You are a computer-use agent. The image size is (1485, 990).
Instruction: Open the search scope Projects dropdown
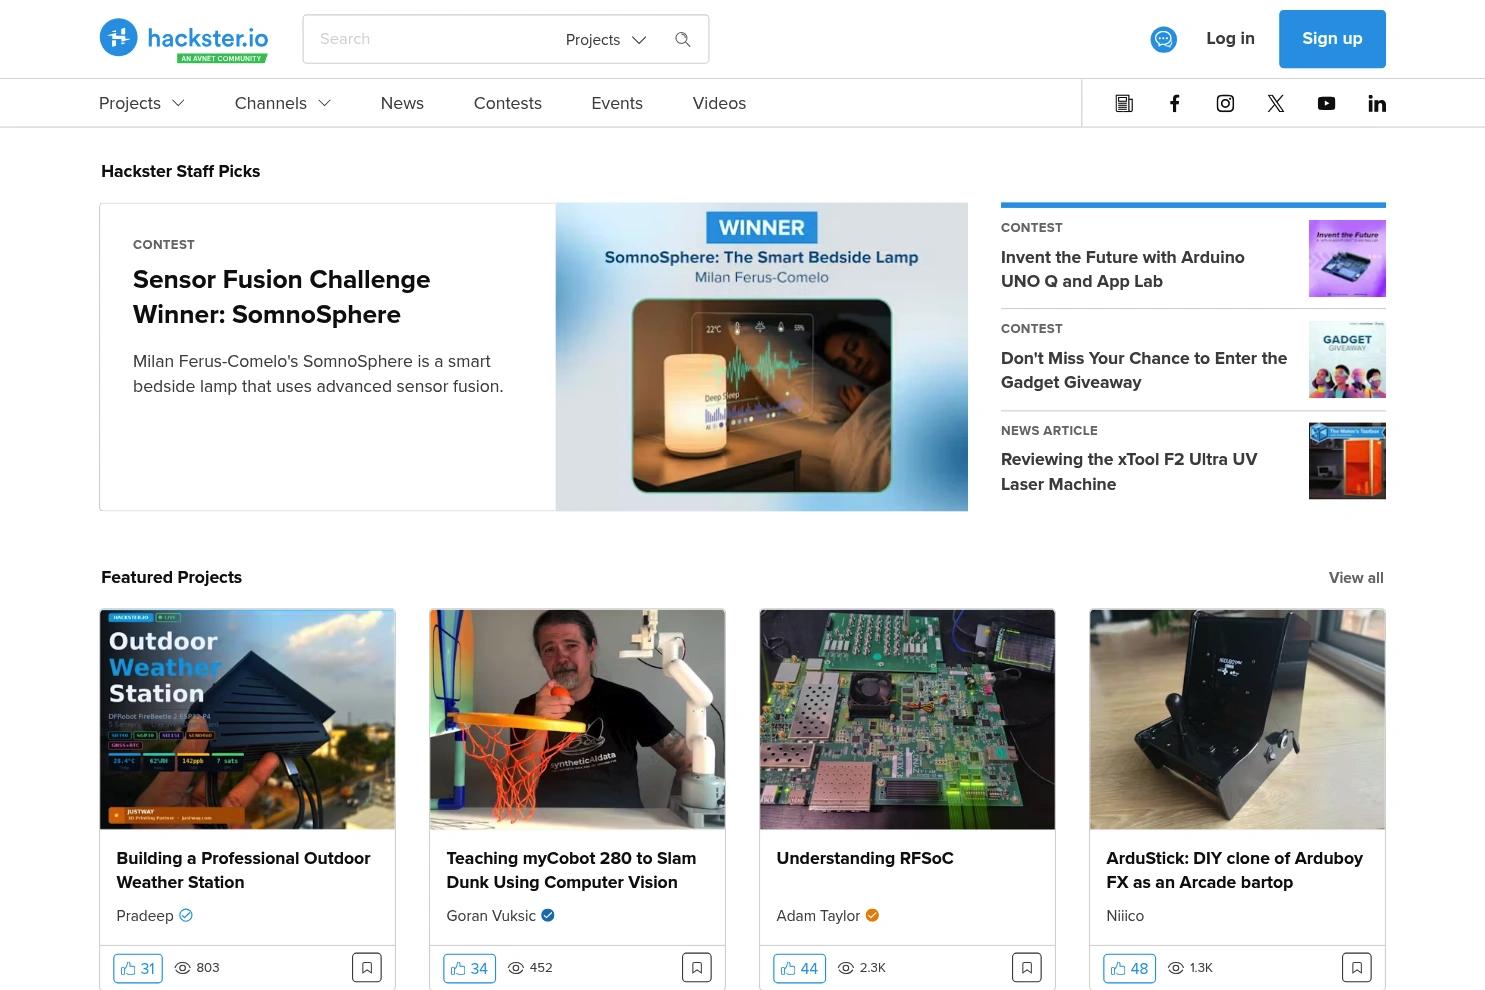tap(606, 40)
